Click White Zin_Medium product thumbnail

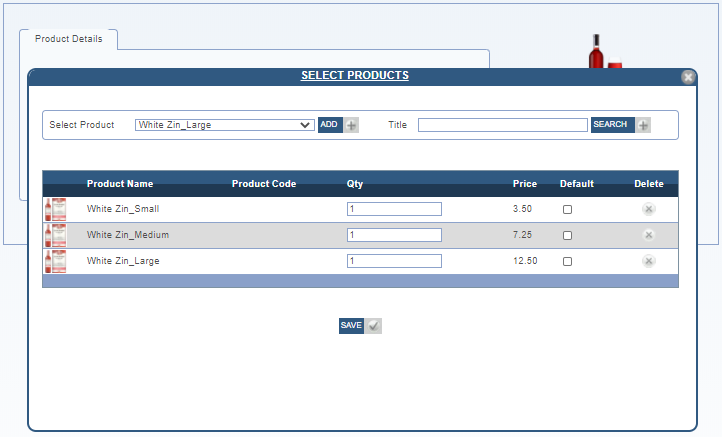tap(55, 235)
